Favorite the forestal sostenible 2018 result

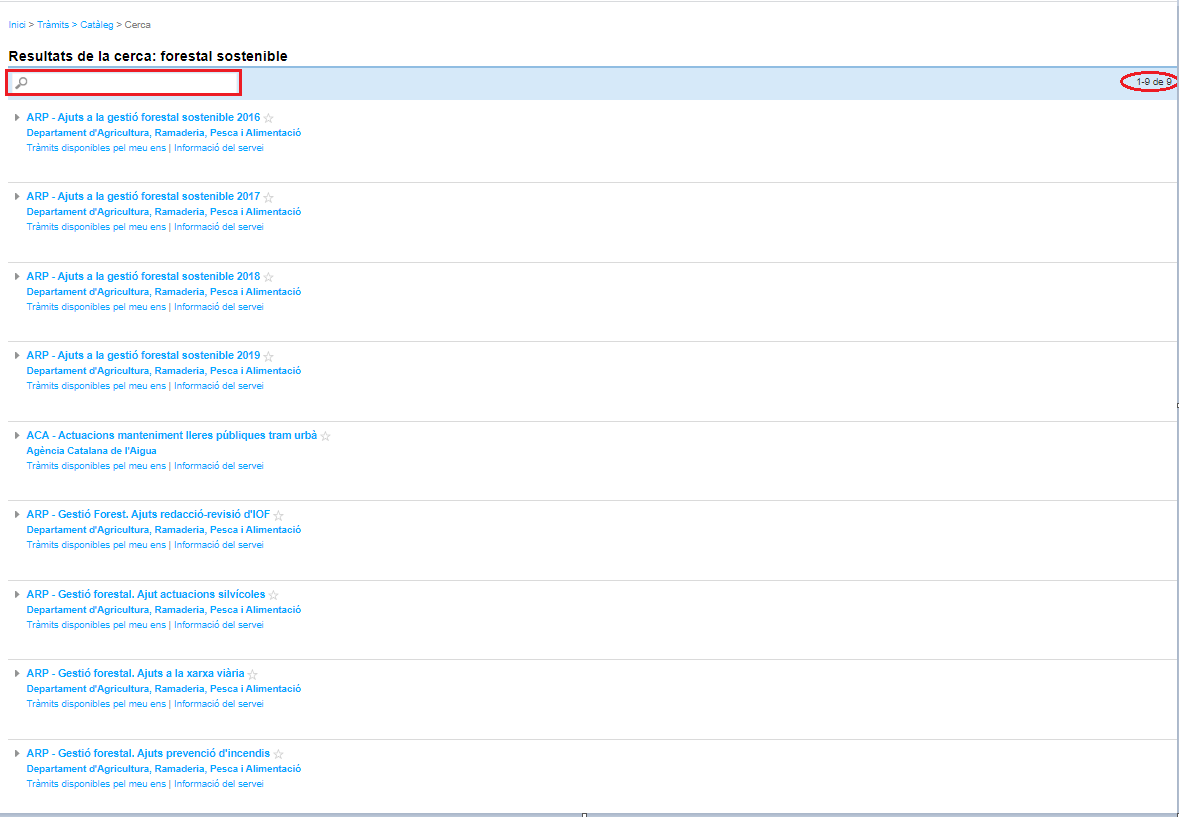[x=268, y=277]
